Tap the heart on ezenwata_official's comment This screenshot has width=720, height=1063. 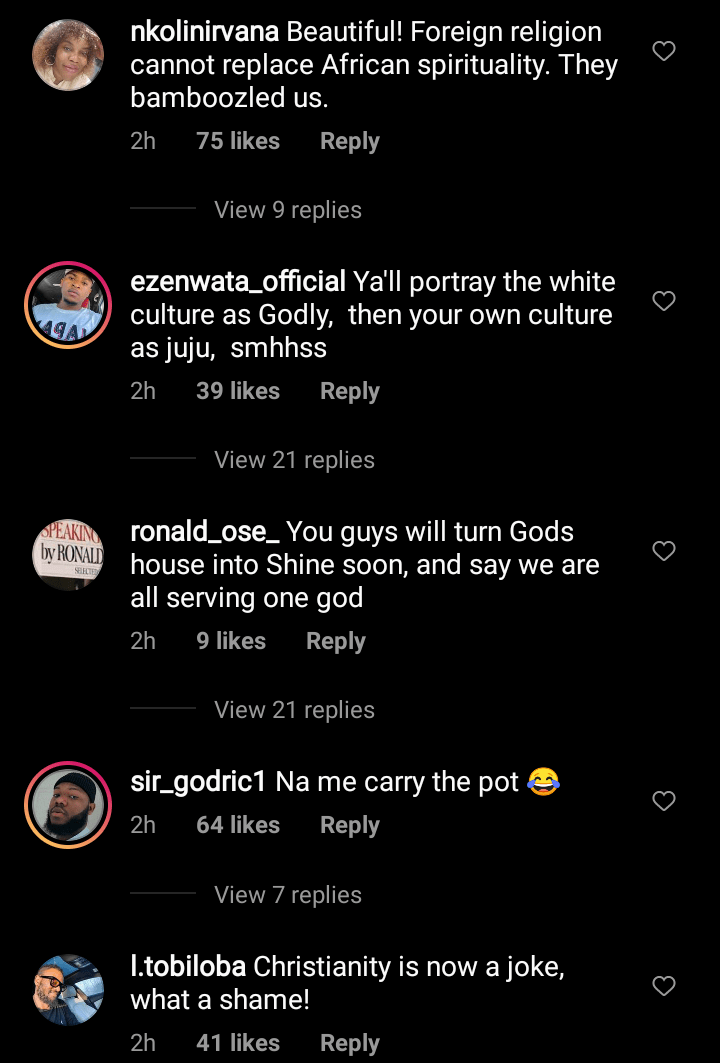(x=664, y=301)
